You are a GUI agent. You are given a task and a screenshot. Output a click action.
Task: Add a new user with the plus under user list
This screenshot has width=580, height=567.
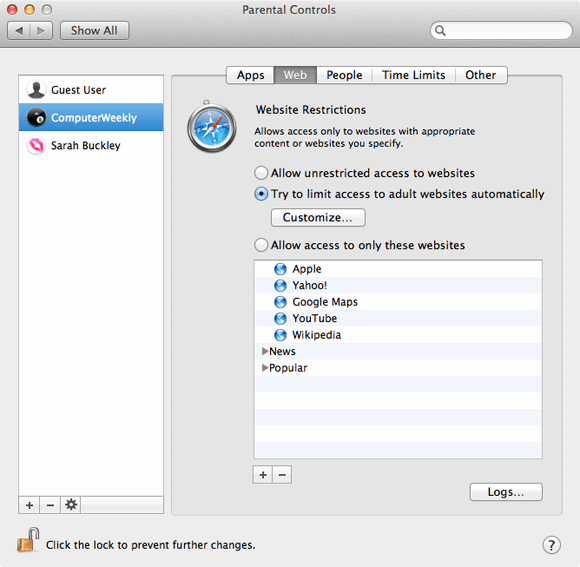tap(30, 504)
